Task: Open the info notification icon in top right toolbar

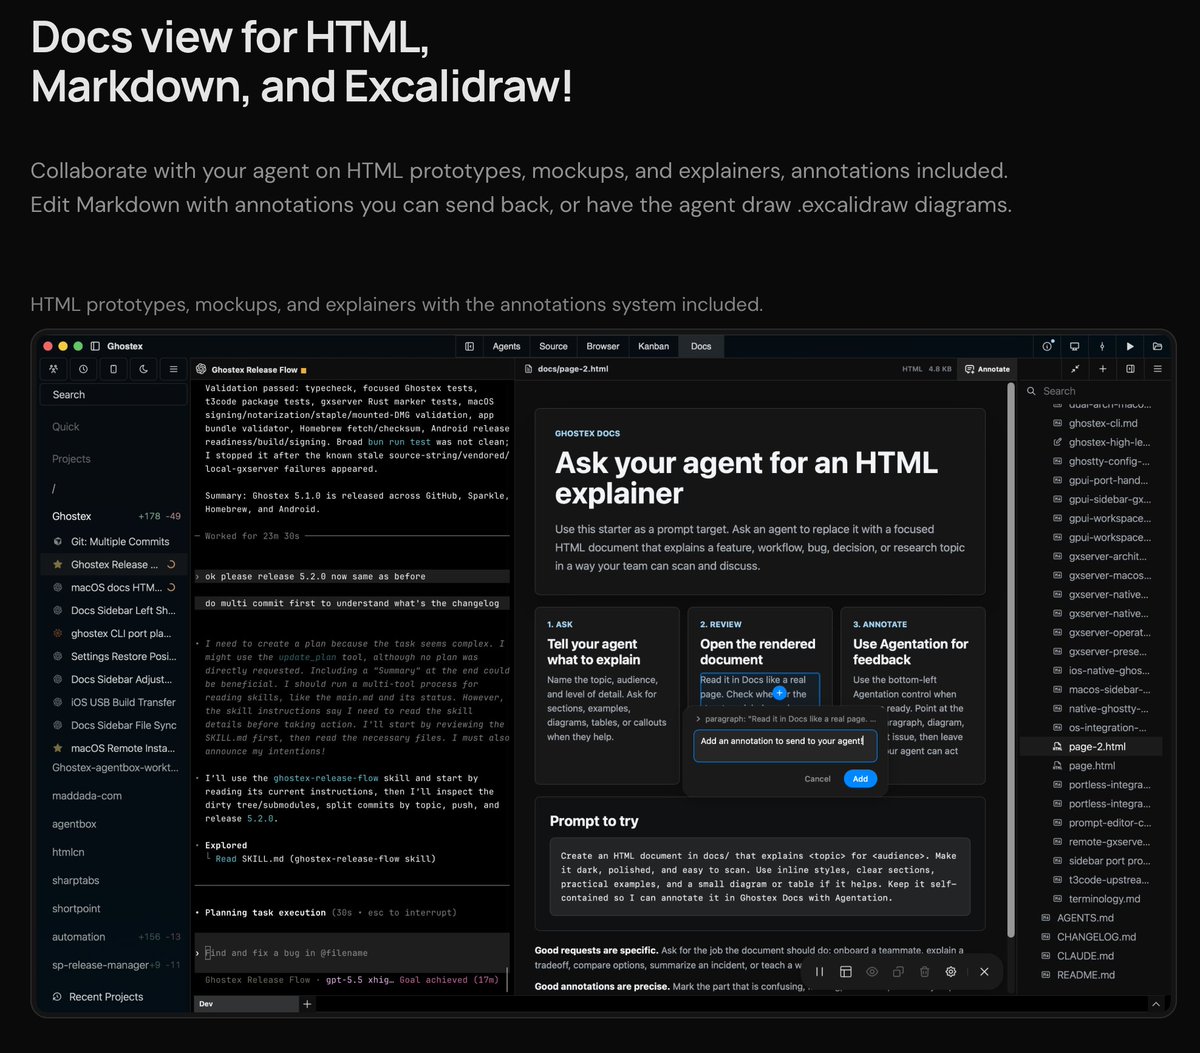Action: tap(1047, 346)
